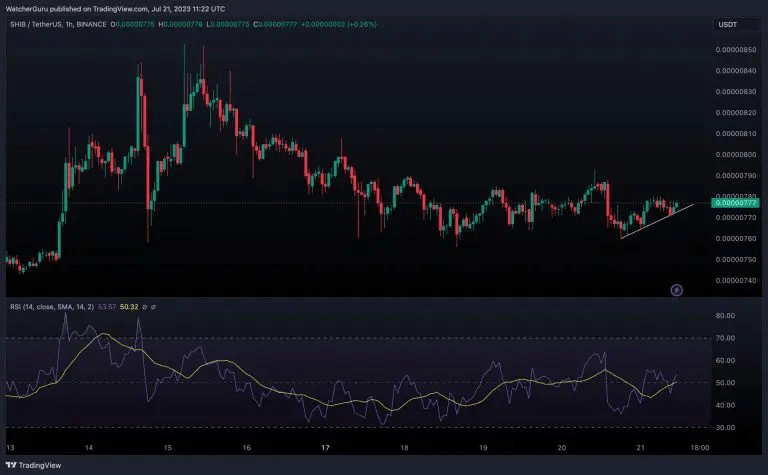This screenshot has width=768, height=475.
Task: Click the green 0.00000777 current price label
Action: tap(735, 203)
